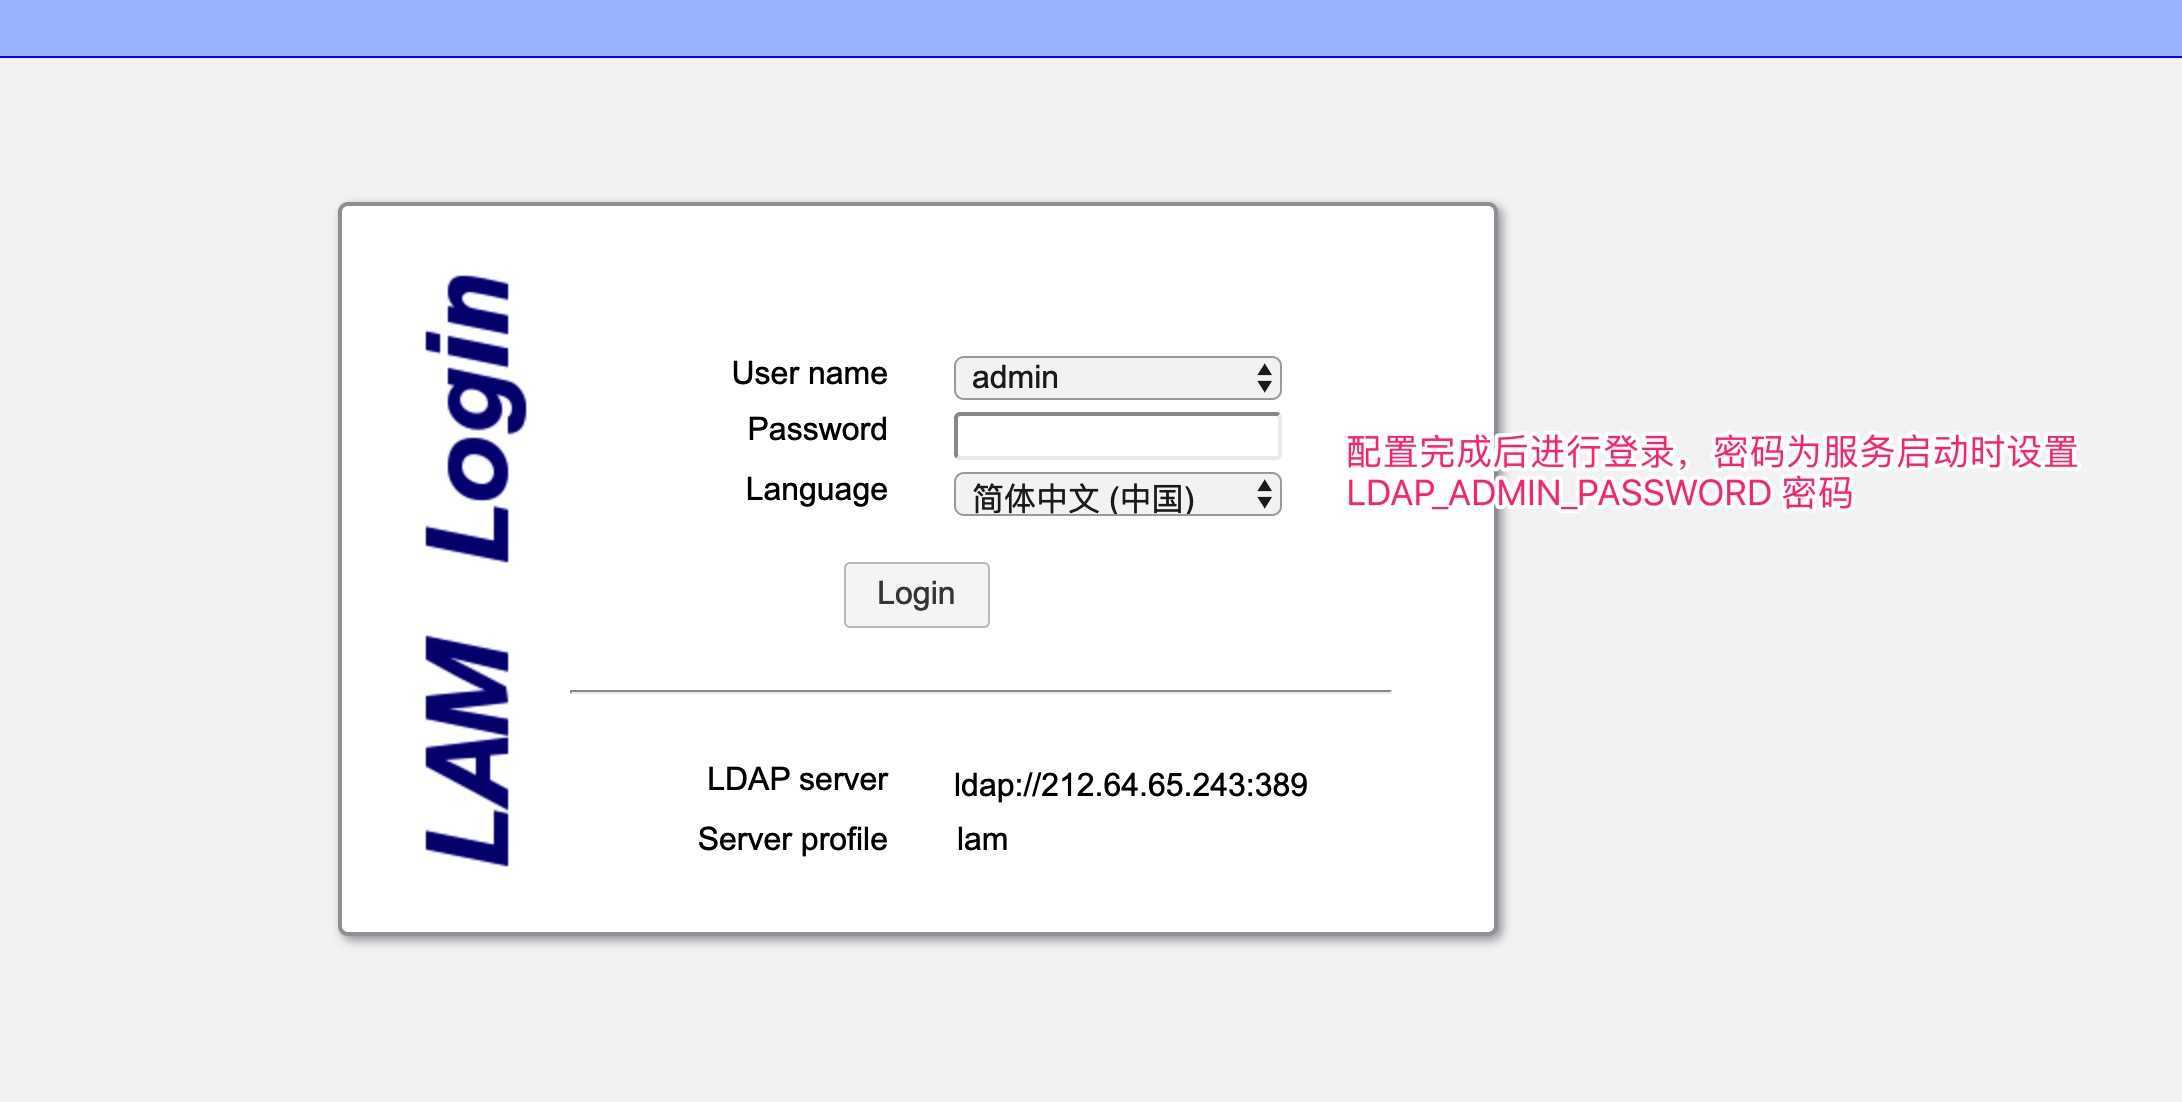Click the User name dropdown arrows
This screenshot has width=2182, height=1102.
pos(1264,377)
